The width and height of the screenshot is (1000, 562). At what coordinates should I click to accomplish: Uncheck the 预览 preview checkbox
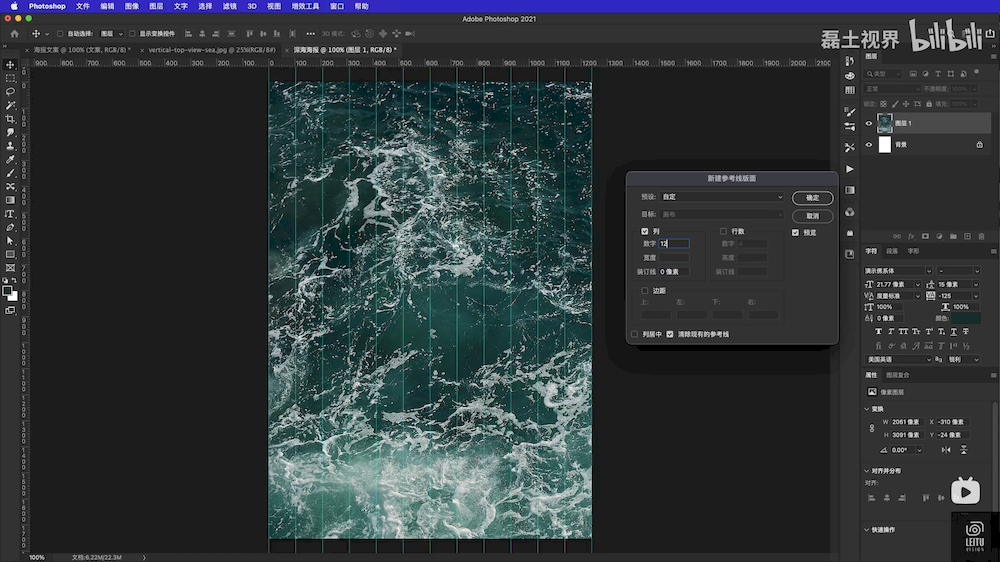(x=795, y=232)
